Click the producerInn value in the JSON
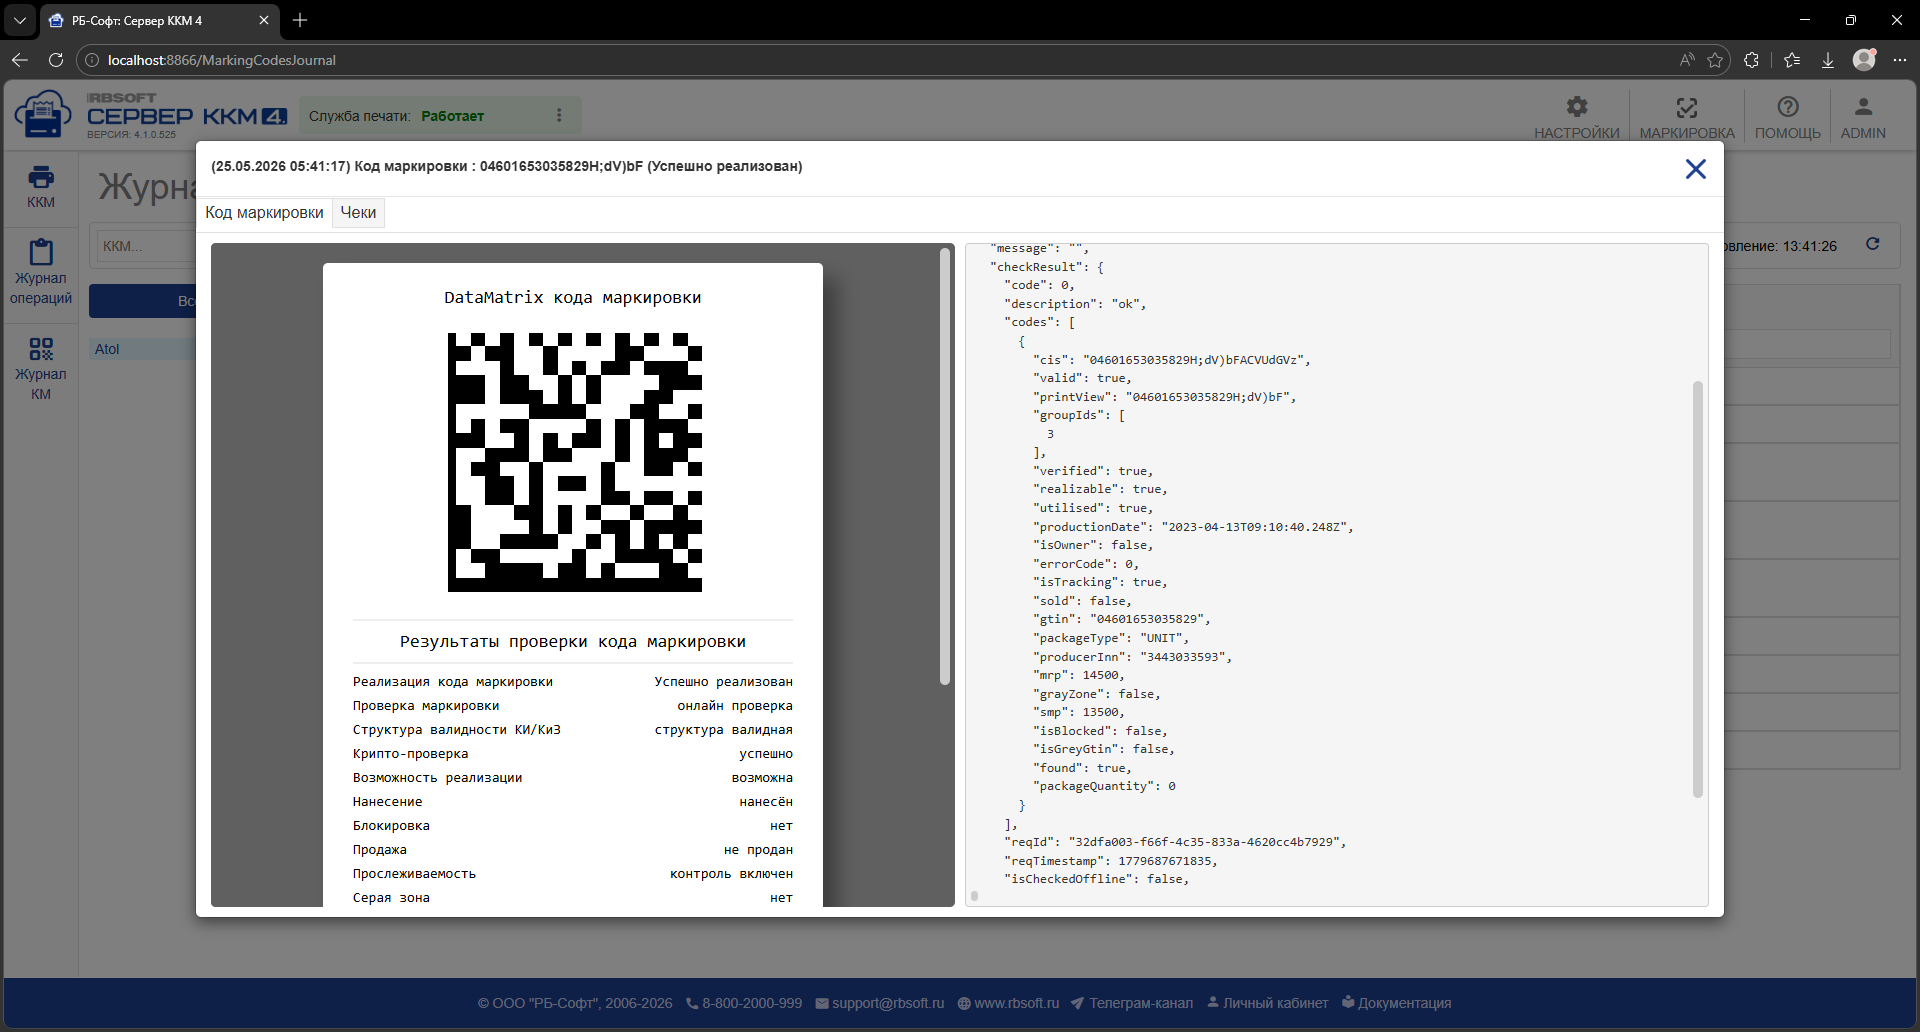This screenshot has height=1032, width=1920. pos(1183,657)
